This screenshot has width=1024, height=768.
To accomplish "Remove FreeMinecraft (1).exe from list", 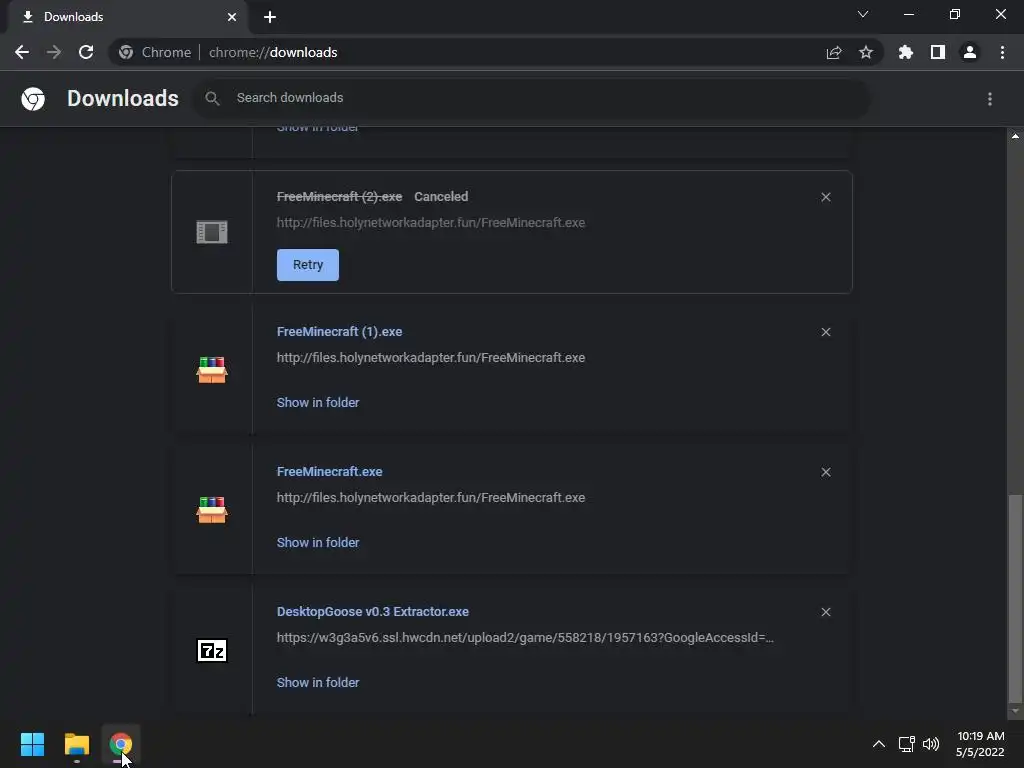I will point(826,332).
